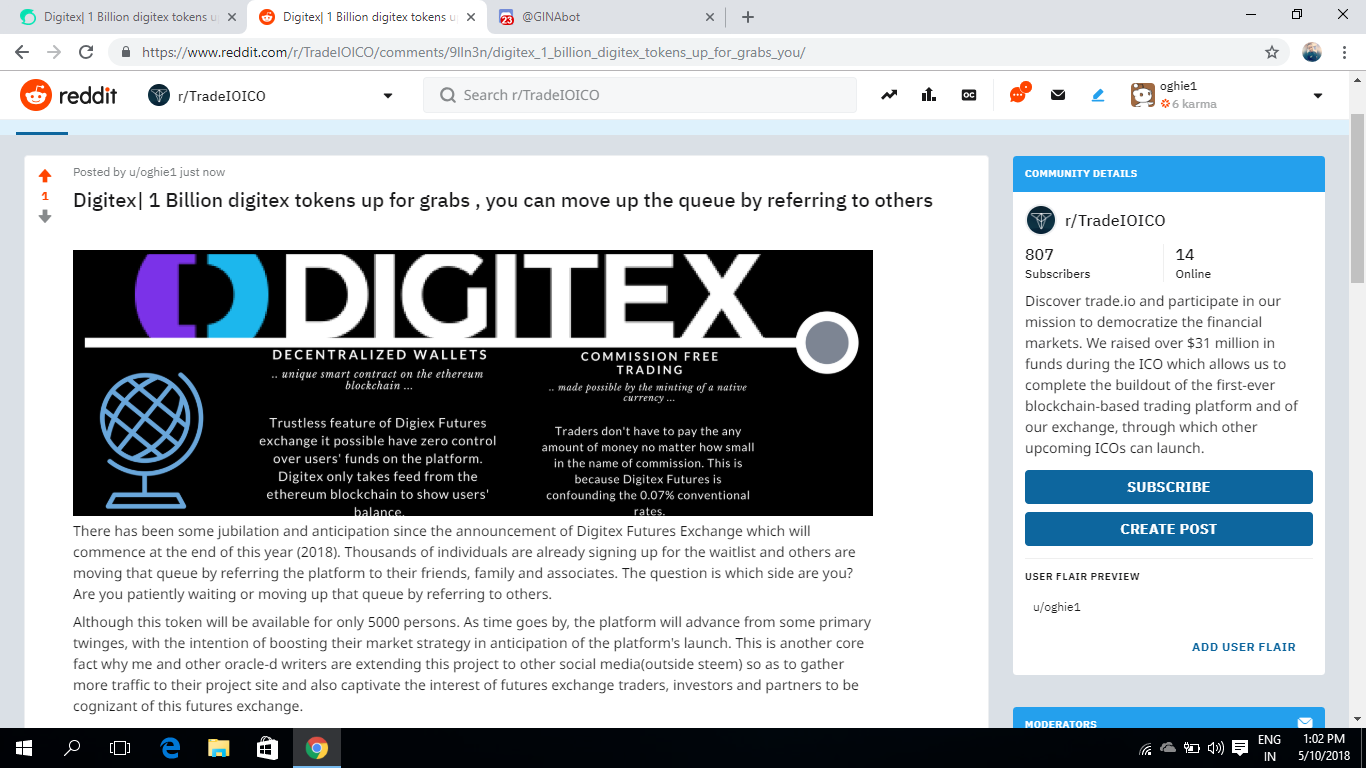
Task: Close the @GINAbot tab
Action: coord(710,17)
